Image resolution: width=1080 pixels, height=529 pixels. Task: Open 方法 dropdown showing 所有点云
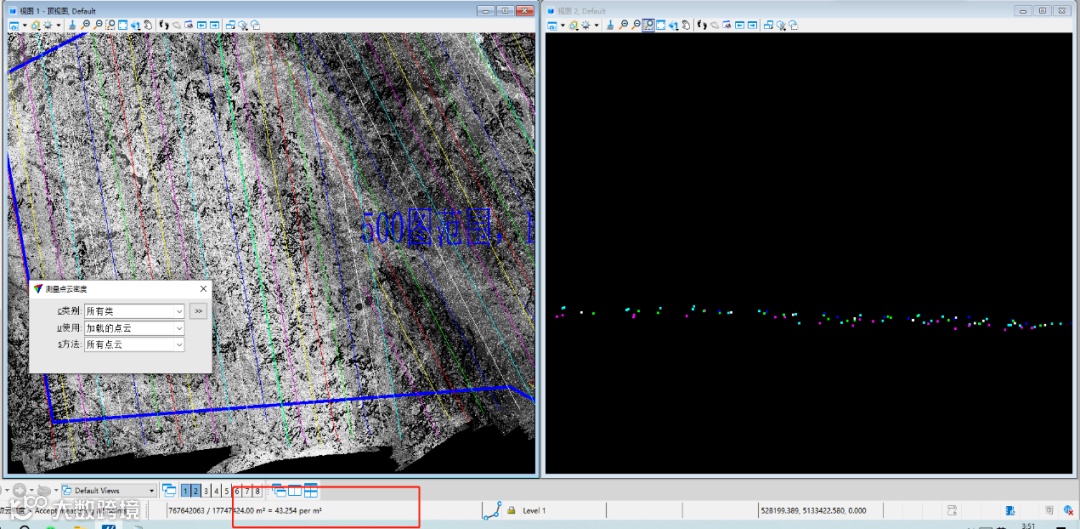tap(134, 344)
